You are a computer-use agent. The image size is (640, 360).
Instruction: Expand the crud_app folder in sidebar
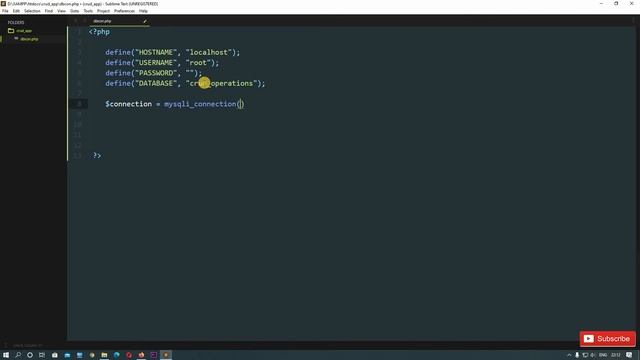24,31
